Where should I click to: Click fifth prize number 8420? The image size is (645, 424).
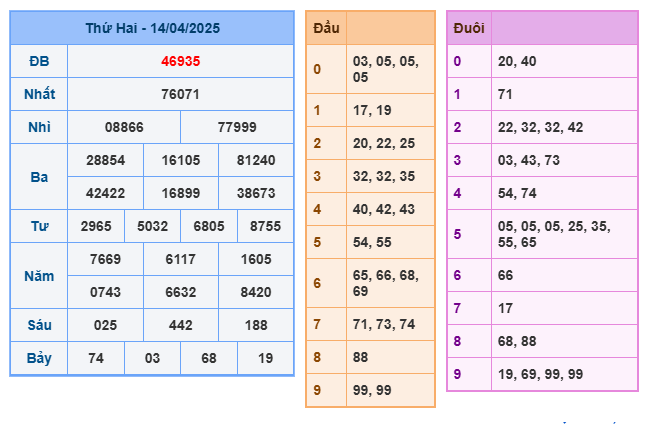click(256, 292)
